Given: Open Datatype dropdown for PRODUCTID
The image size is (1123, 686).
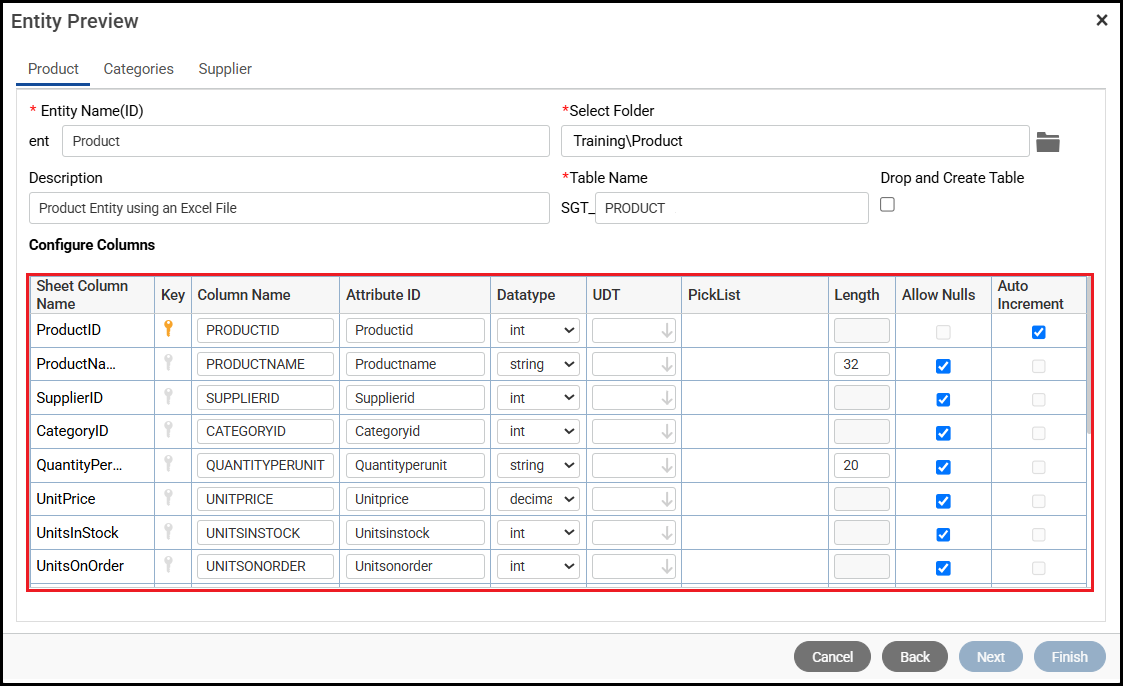Looking at the screenshot, I should click(539, 331).
